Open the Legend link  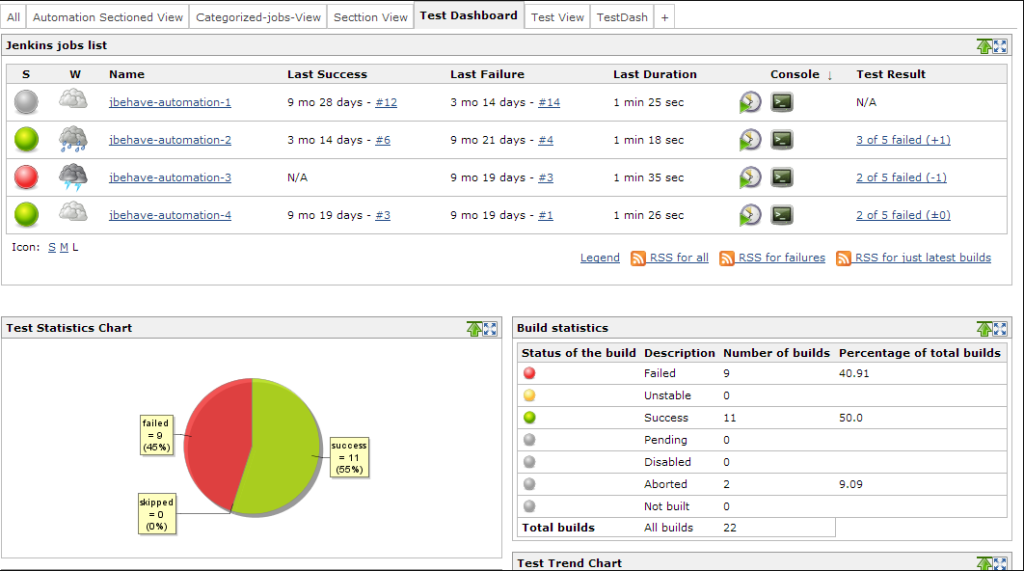coord(600,257)
